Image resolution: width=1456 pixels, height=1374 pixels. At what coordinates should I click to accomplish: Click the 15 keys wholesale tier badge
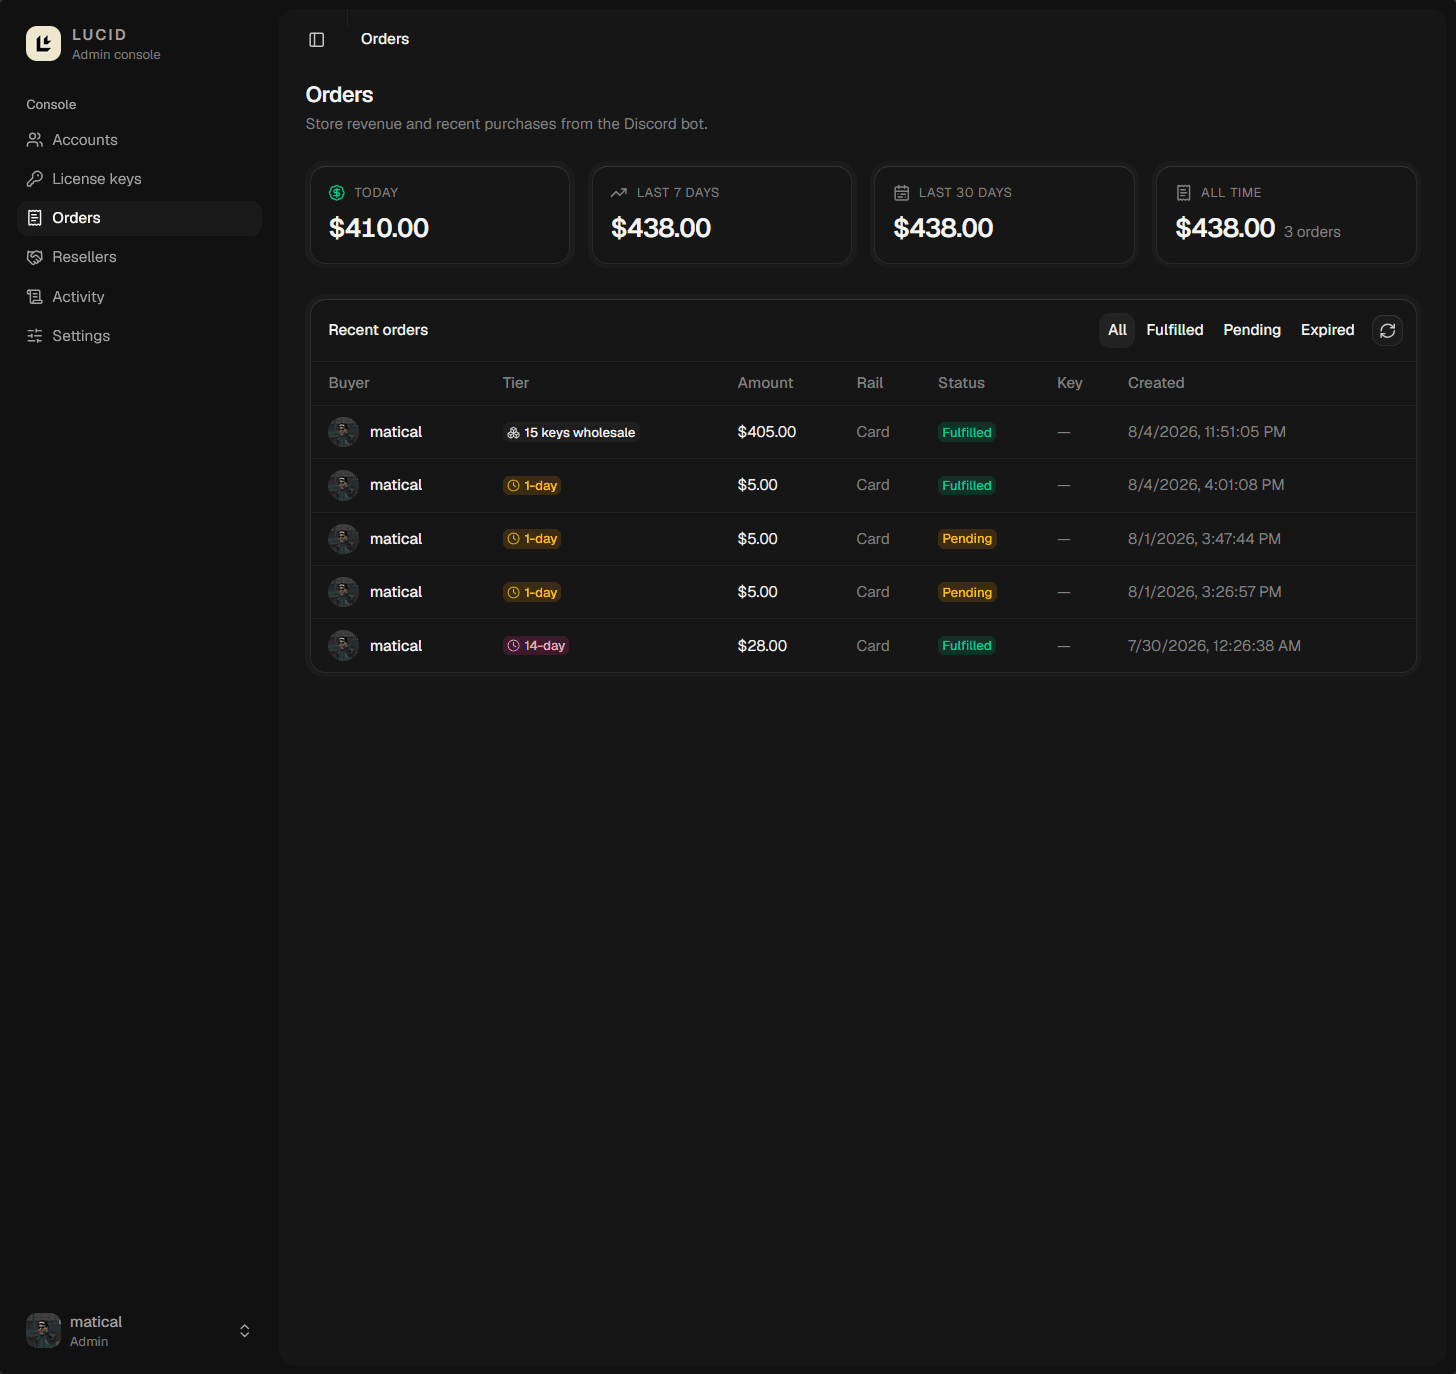pyautogui.click(x=571, y=433)
